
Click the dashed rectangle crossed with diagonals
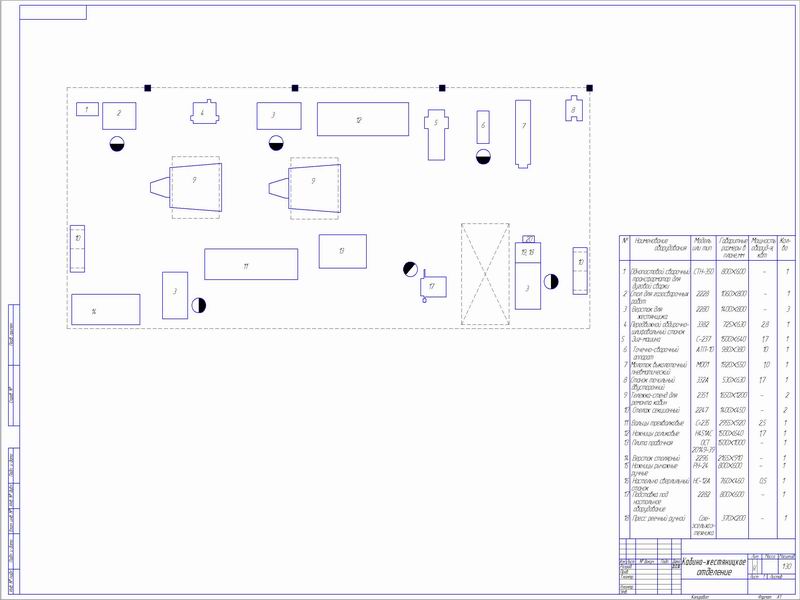point(485,273)
